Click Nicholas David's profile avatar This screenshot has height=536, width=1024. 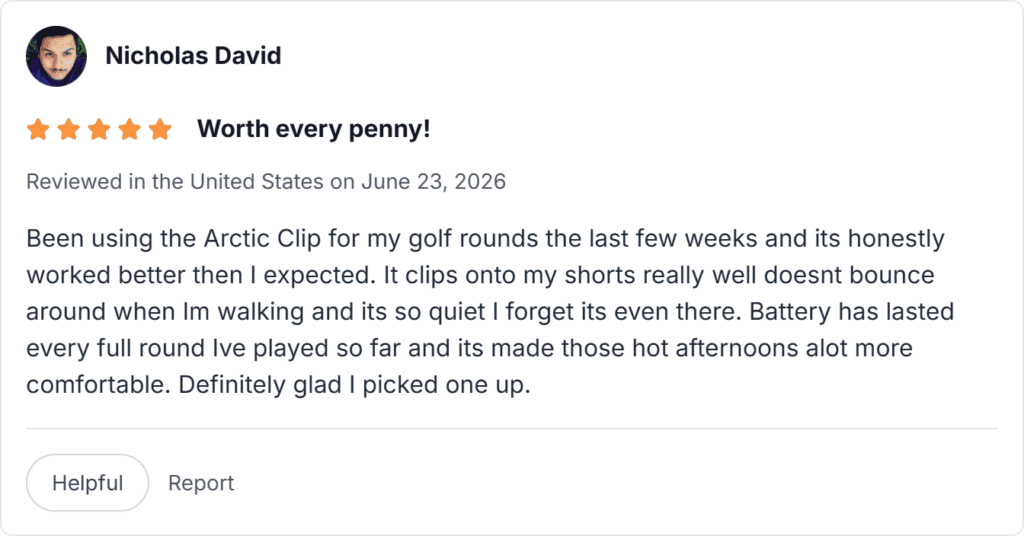(x=56, y=56)
